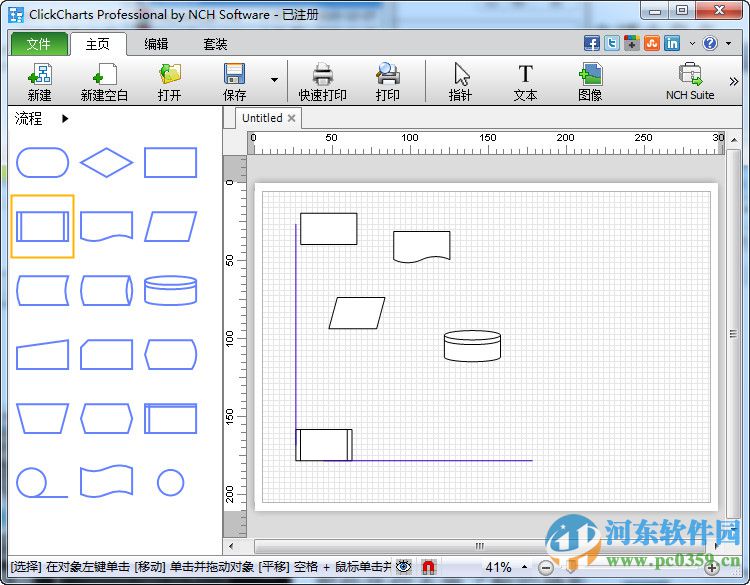Switch to the 编辑 ribbon tab

[x=156, y=44]
